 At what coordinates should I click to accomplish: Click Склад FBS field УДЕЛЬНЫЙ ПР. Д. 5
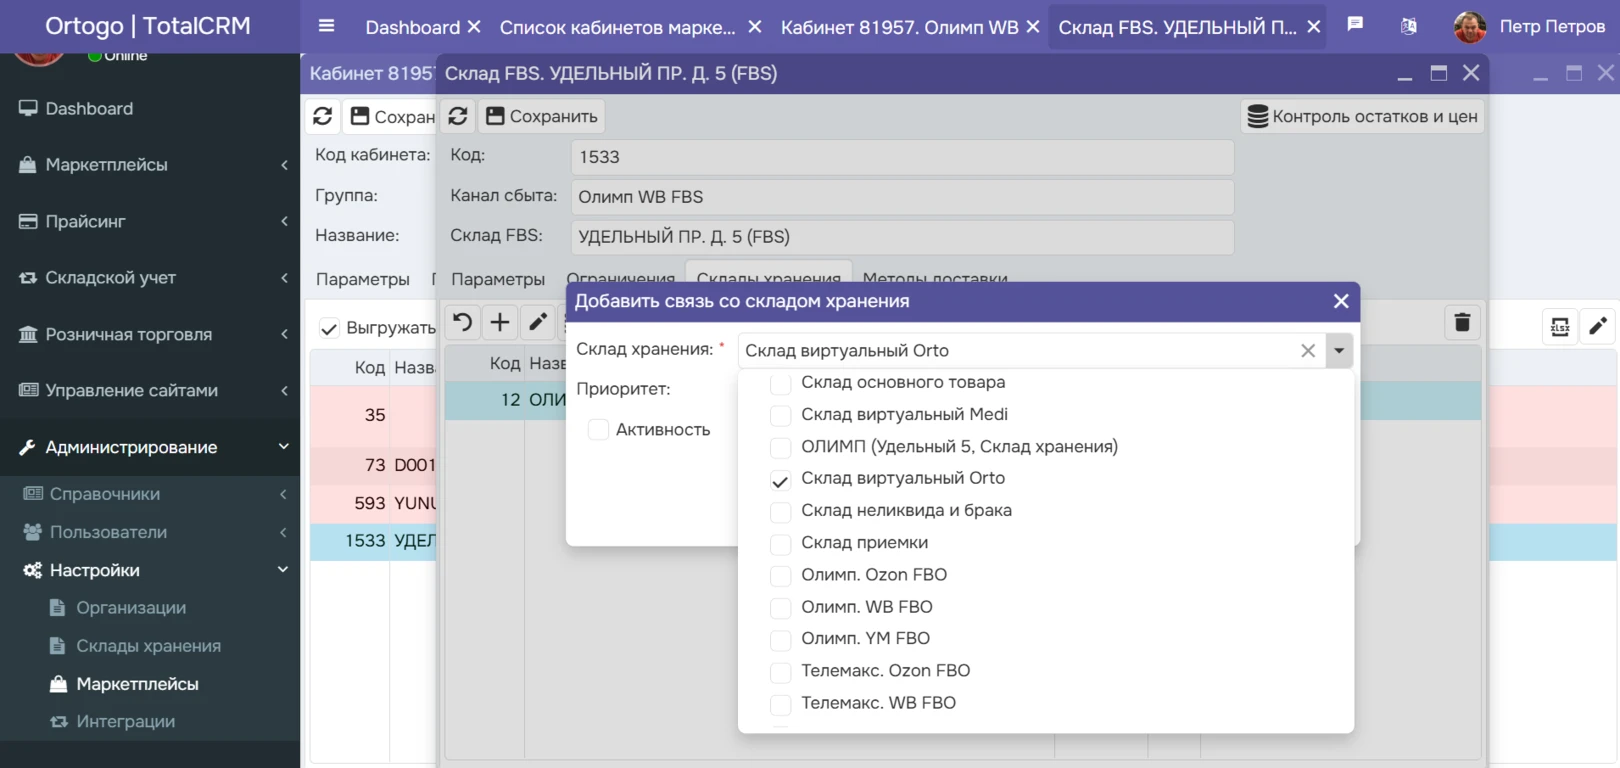click(x=902, y=237)
